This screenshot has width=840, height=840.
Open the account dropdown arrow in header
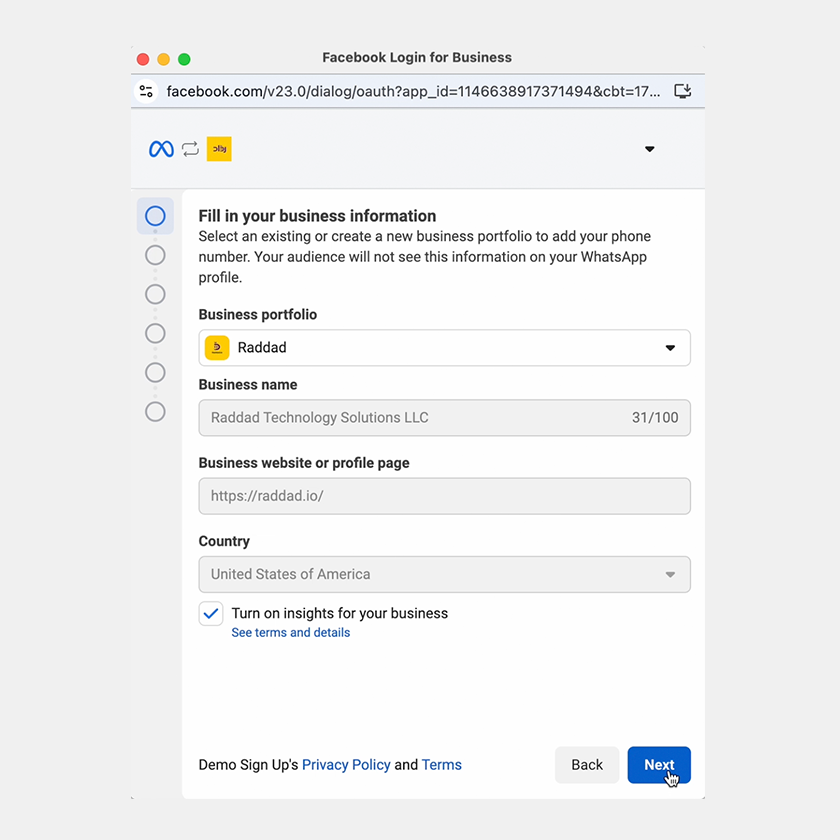tap(649, 149)
